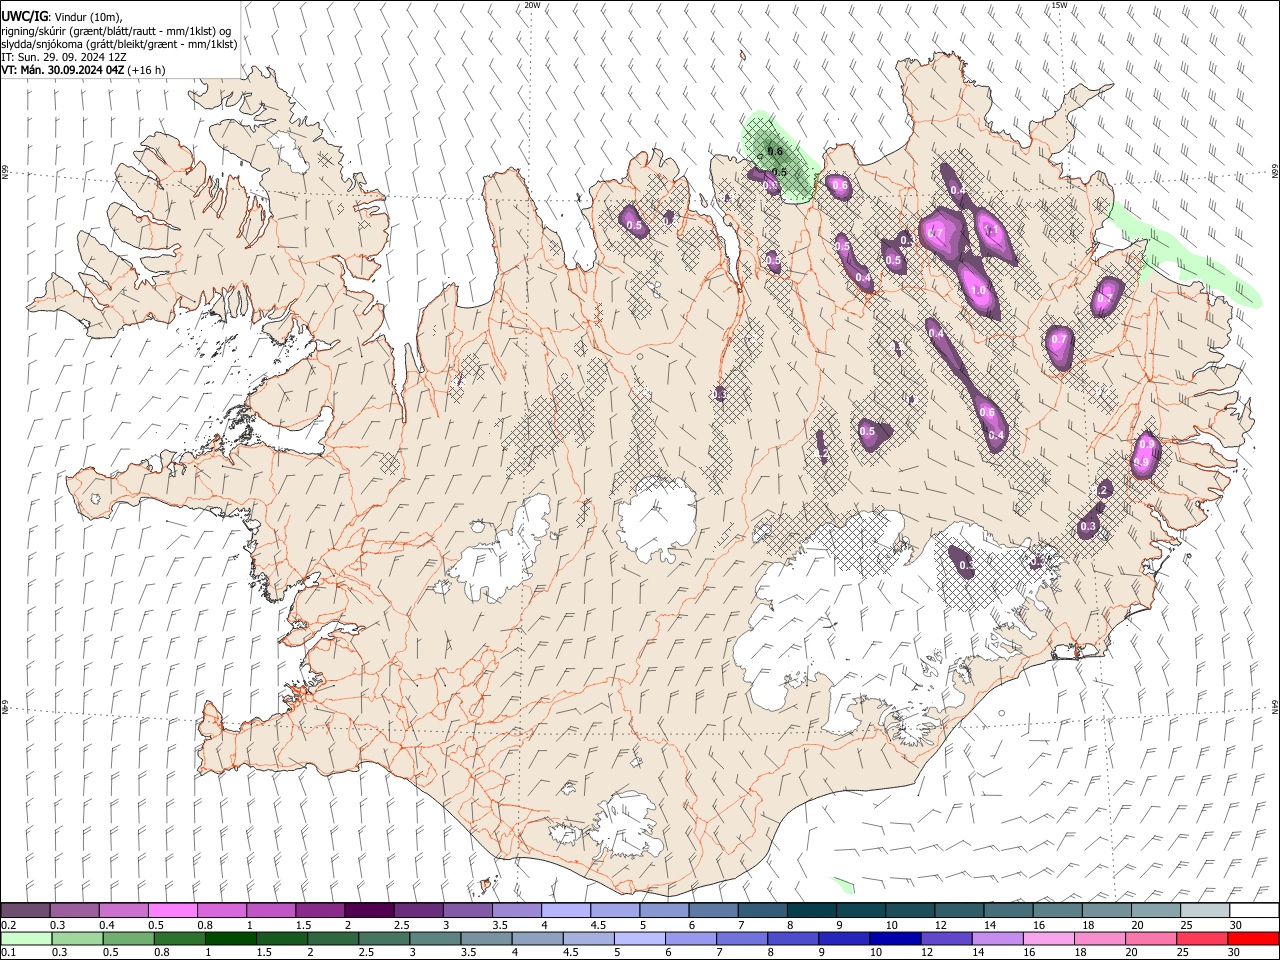Click the 'slydda/snjókoma' legend description line
The height and width of the screenshot is (960, 1280).
[119, 44]
